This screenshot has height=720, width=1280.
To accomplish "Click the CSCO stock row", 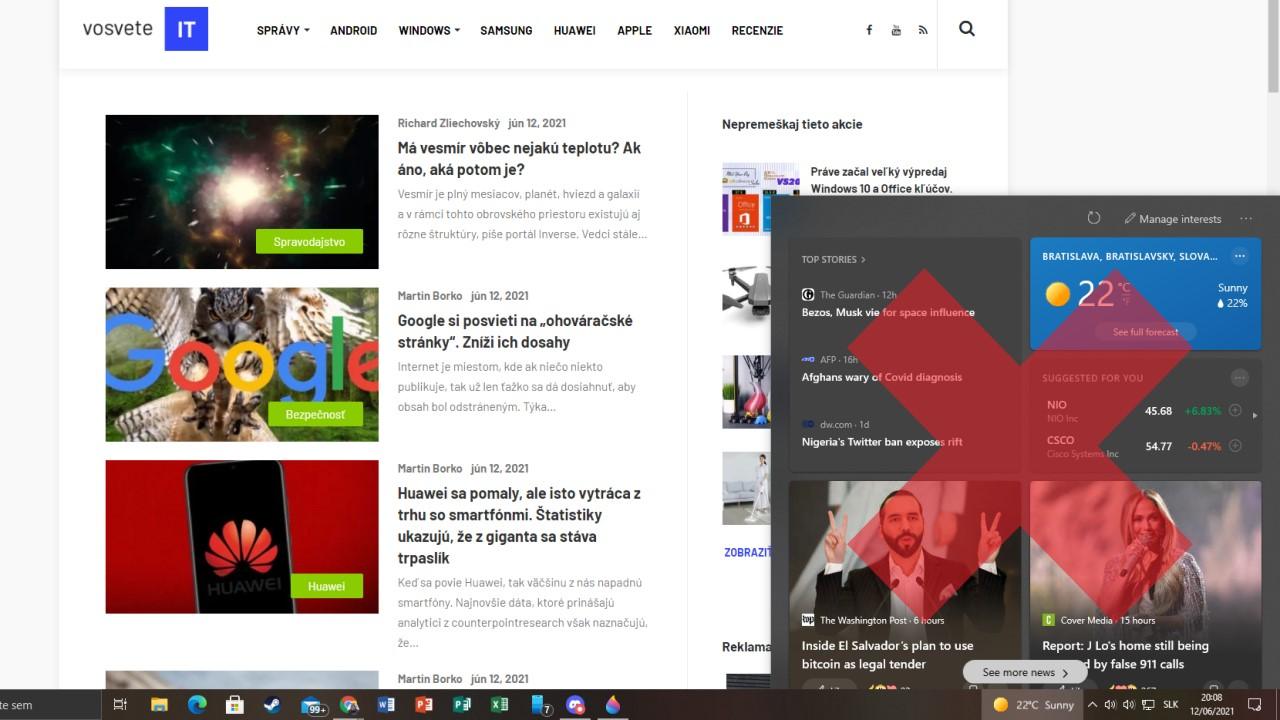I will [1144, 446].
